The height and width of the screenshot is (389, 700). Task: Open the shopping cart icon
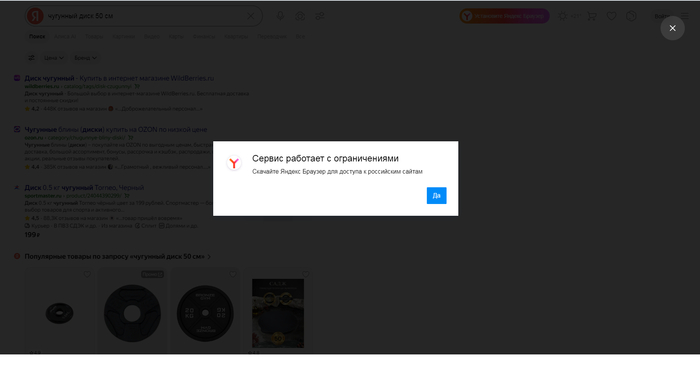(592, 16)
